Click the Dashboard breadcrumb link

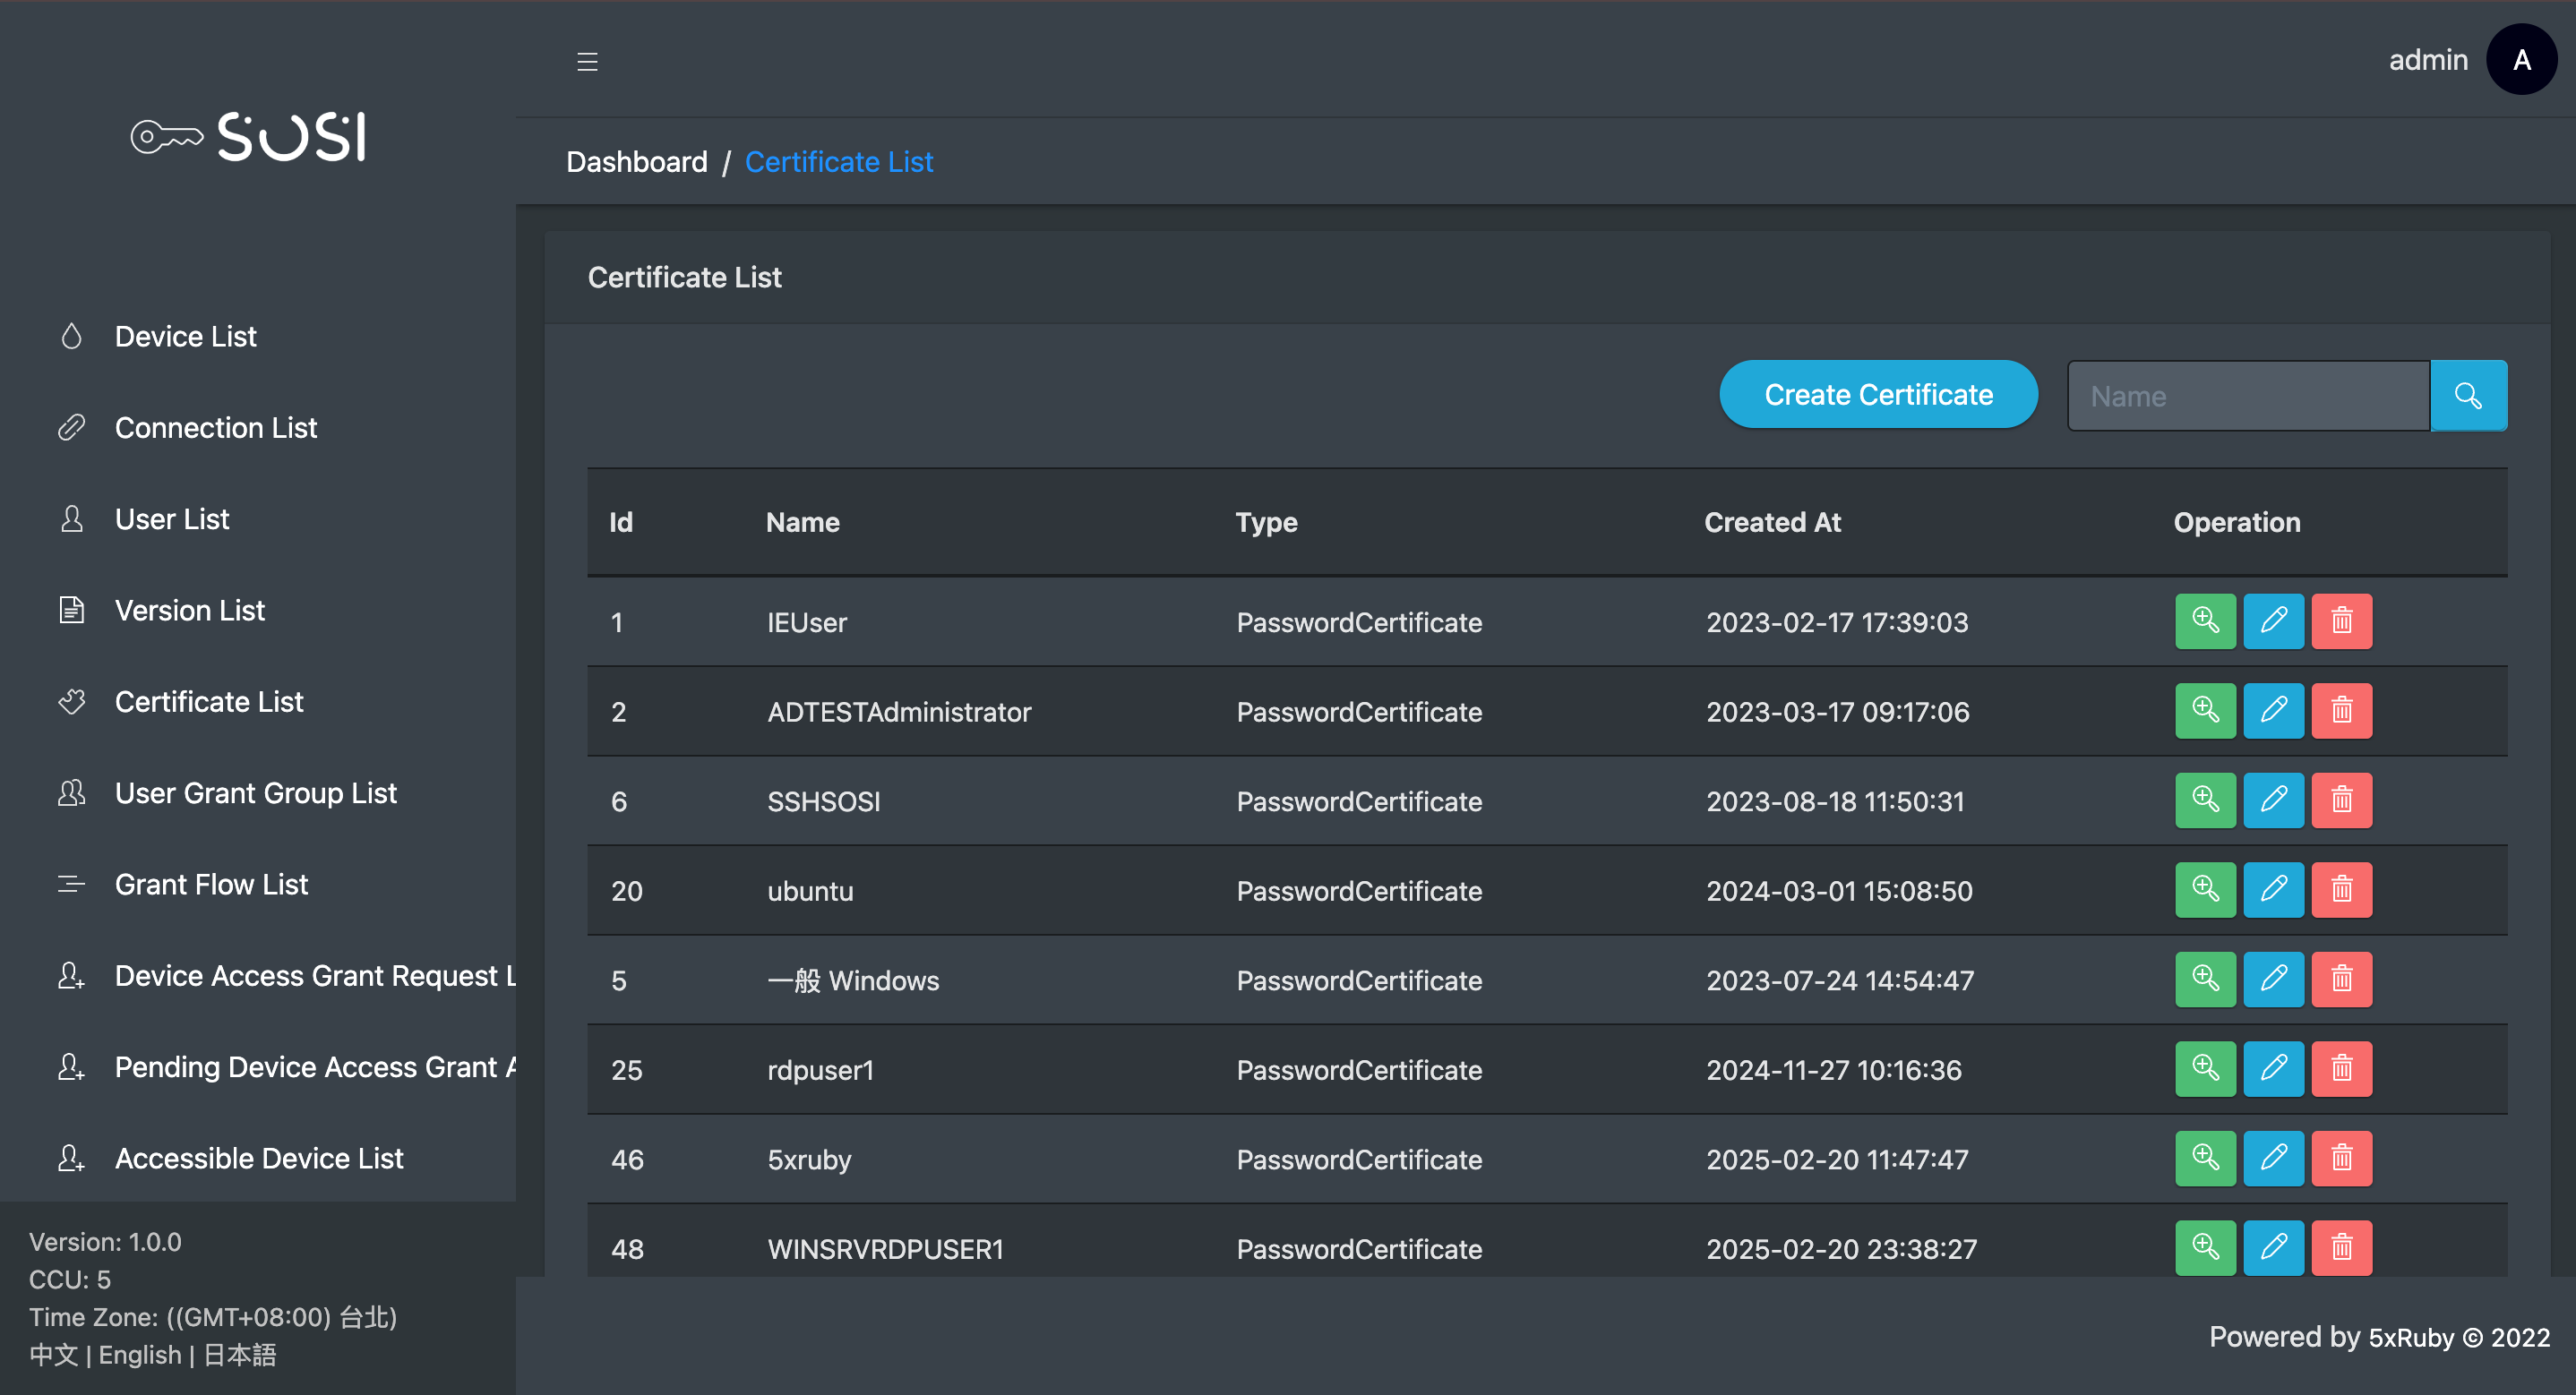click(636, 162)
